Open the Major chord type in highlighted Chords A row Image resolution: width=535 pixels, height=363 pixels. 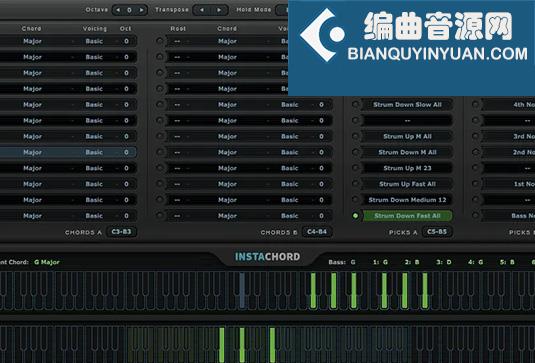[32, 152]
